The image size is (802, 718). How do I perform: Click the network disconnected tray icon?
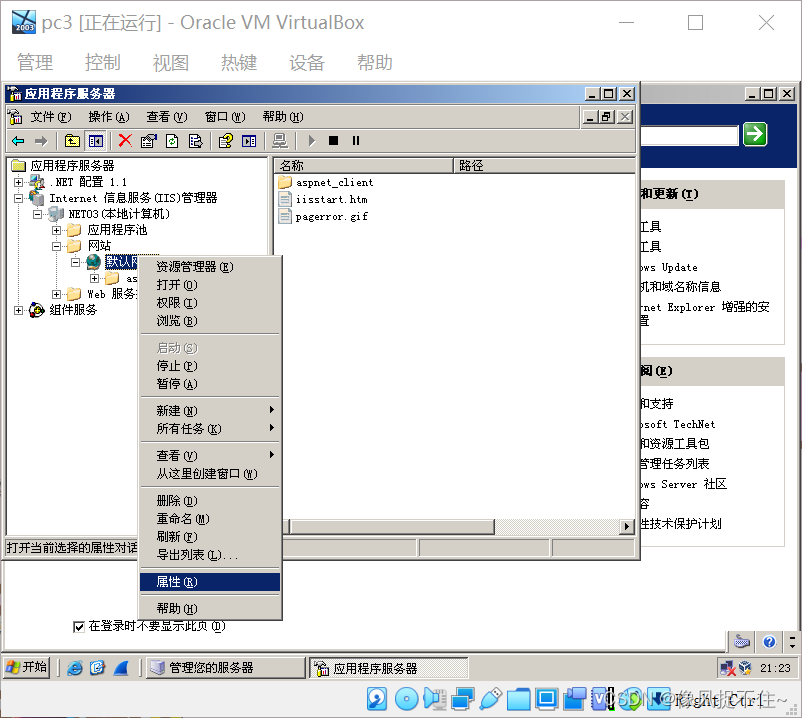coord(728,668)
